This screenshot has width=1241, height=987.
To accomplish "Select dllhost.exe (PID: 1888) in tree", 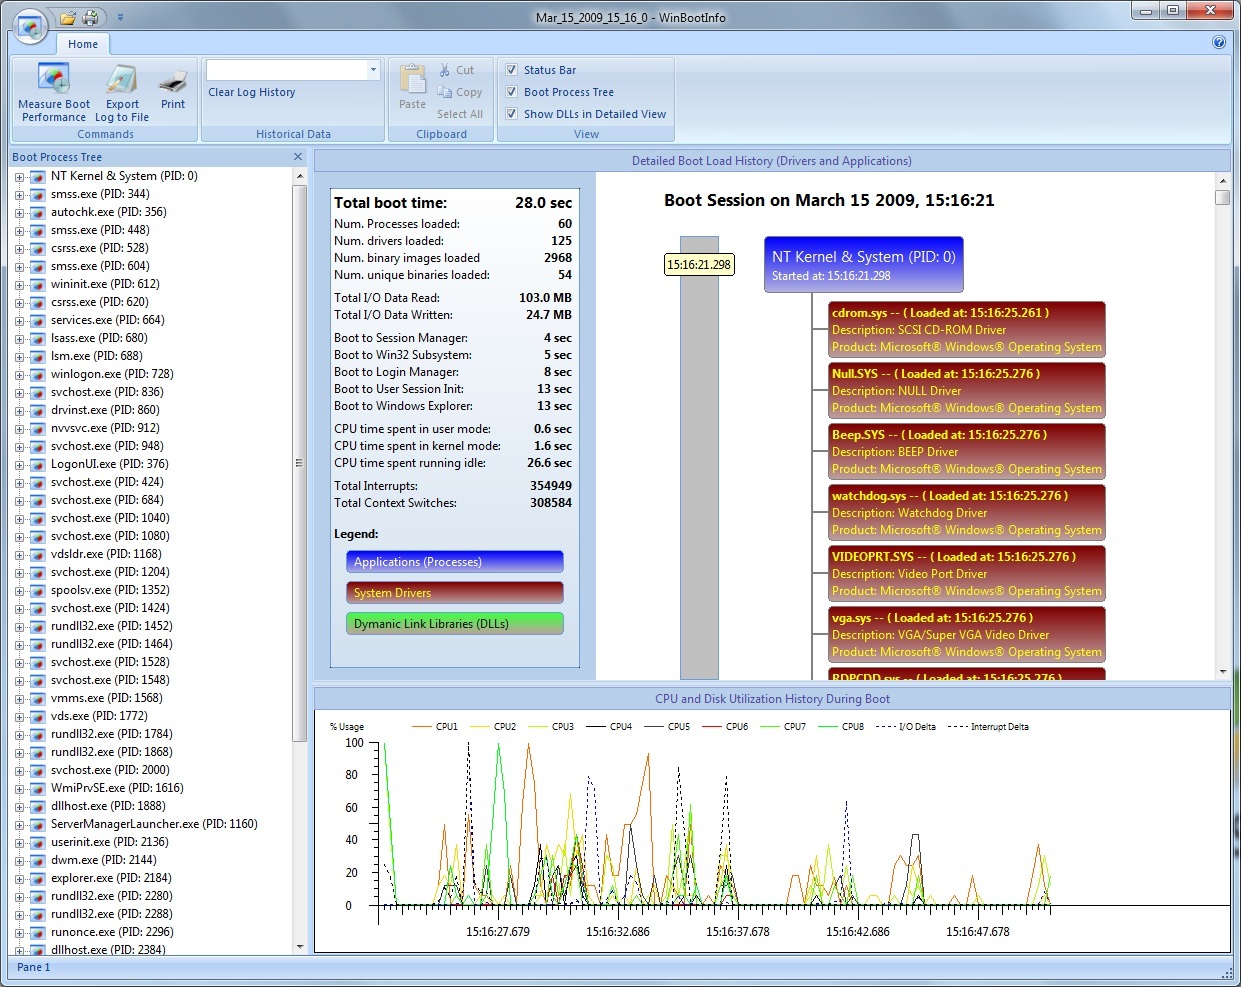I will pyautogui.click(x=108, y=806).
